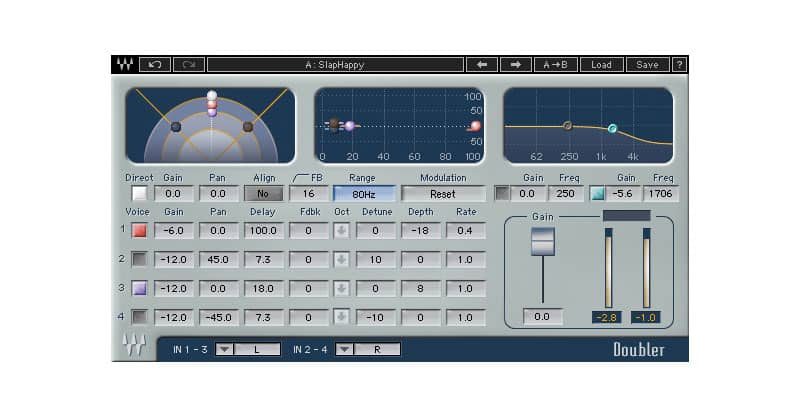Select the red voice ball in delay display
This screenshot has width=800, height=417.
[x=475, y=126]
